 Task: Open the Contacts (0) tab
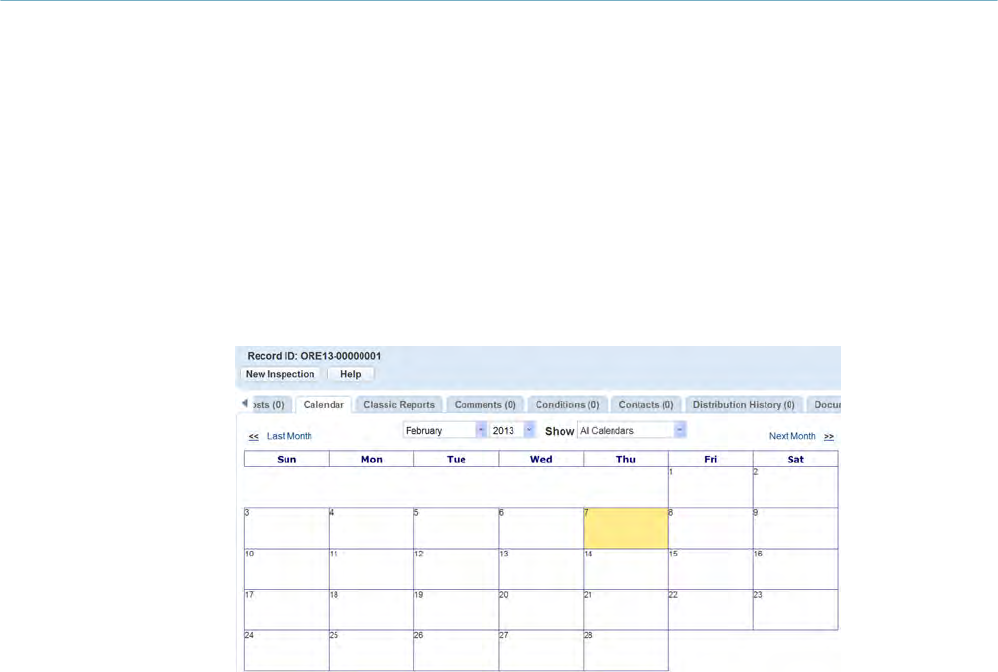(646, 405)
